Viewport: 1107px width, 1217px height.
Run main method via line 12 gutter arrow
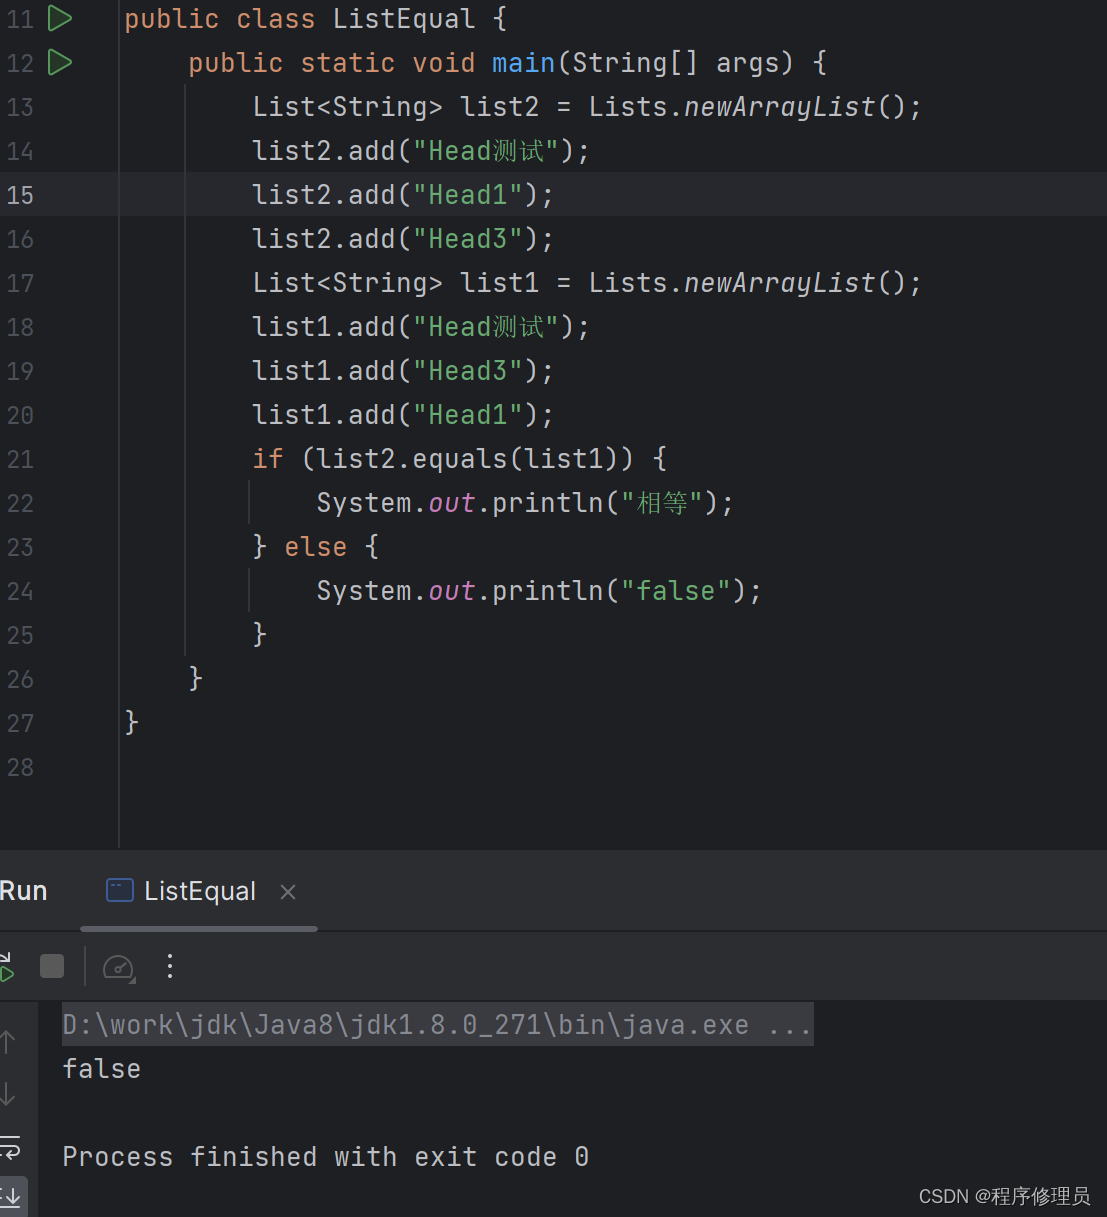pyautogui.click(x=60, y=62)
